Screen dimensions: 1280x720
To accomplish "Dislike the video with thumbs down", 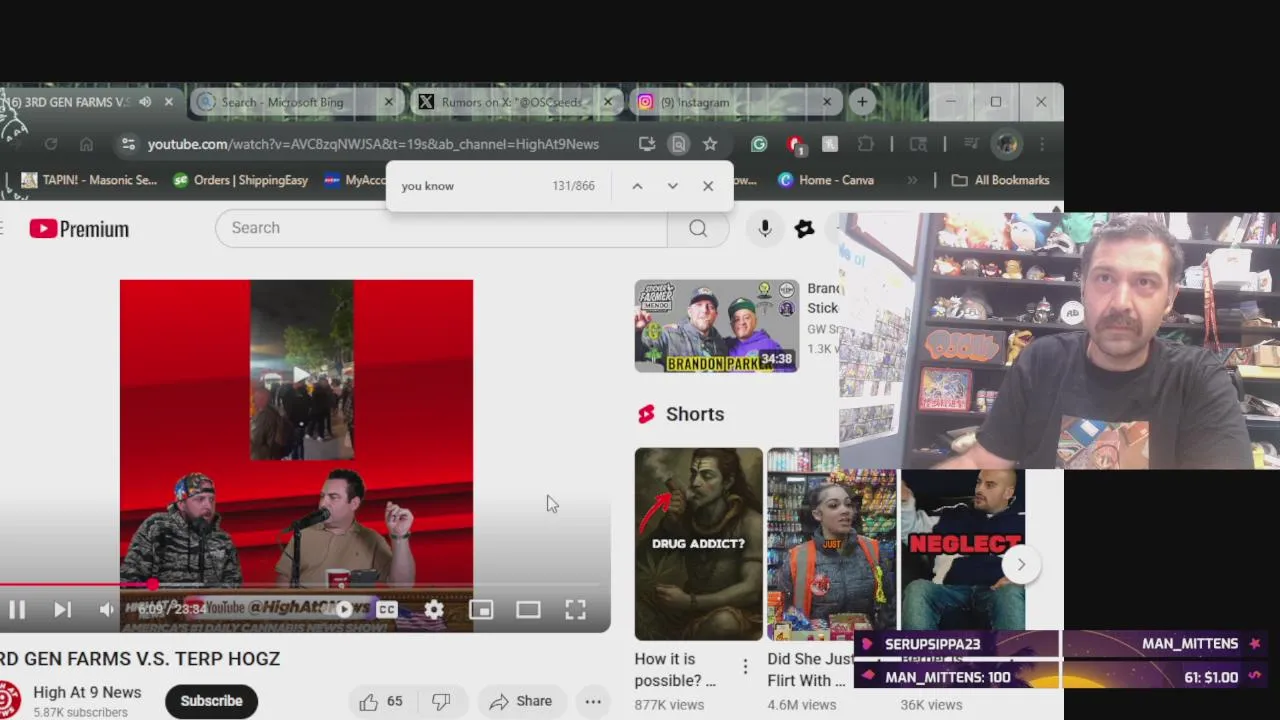I will coord(441,701).
